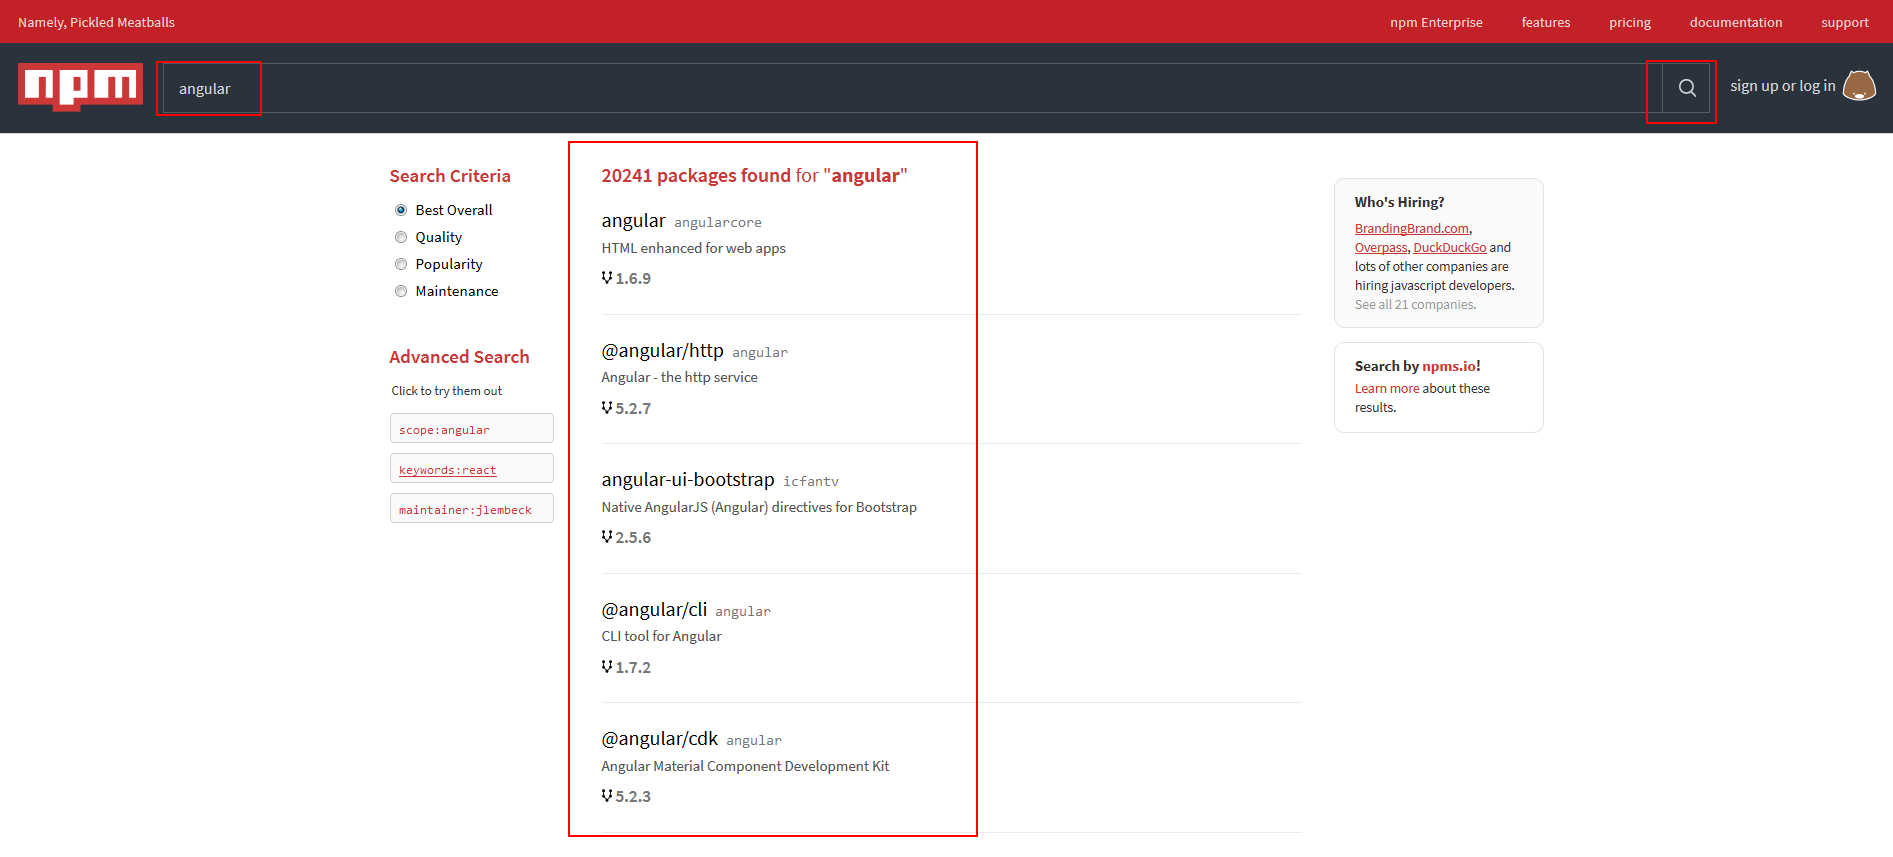Click publisher angular beside @angular/cli

(743, 612)
